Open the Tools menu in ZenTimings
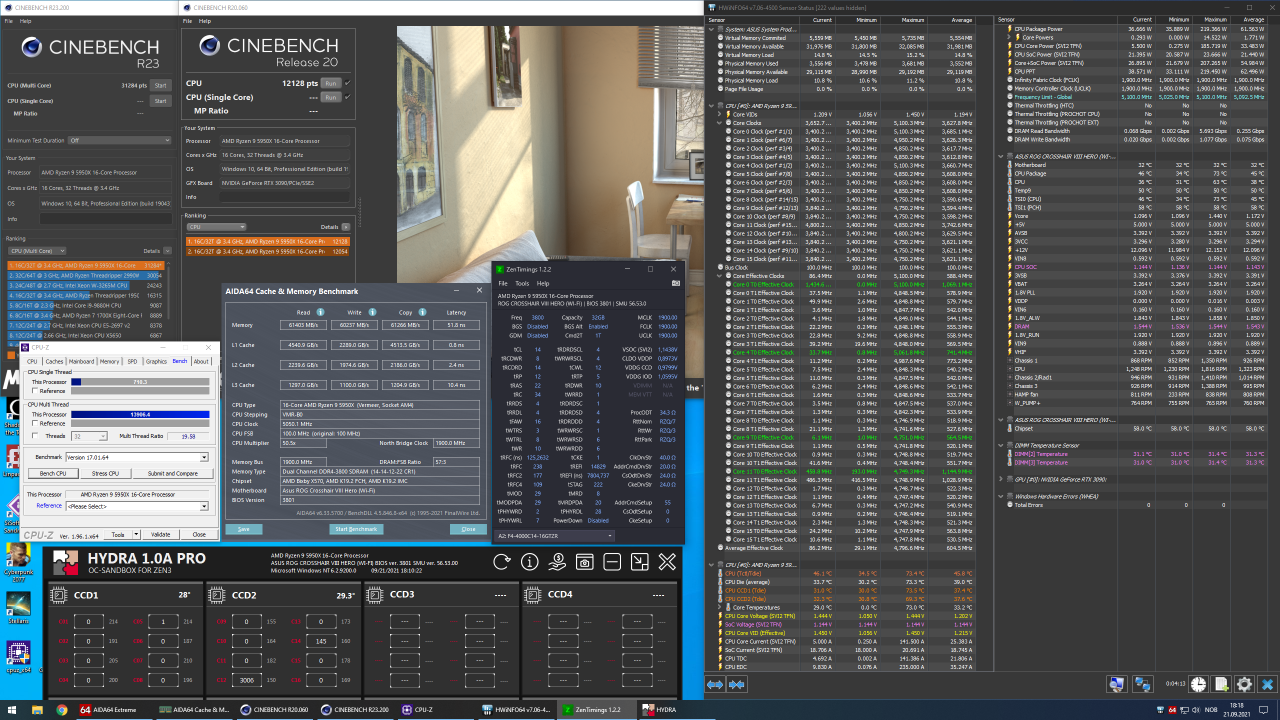Image resolution: width=1280 pixels, height=720 pixels. coord(522,283)
